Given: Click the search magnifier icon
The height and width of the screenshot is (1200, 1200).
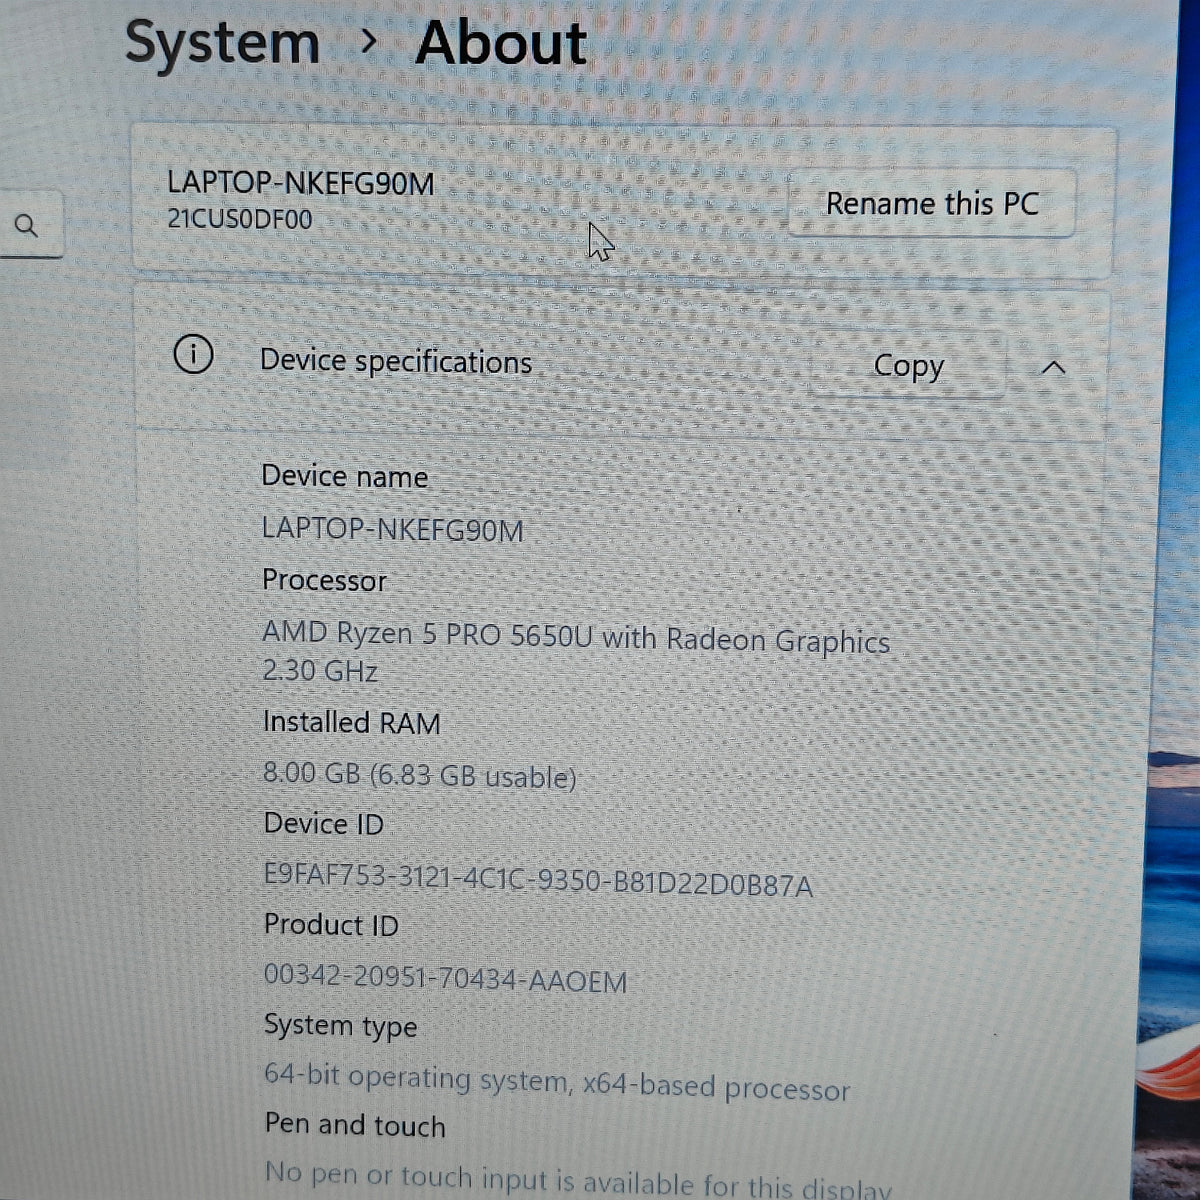Looking at the screenshot, I should [26, 226].
